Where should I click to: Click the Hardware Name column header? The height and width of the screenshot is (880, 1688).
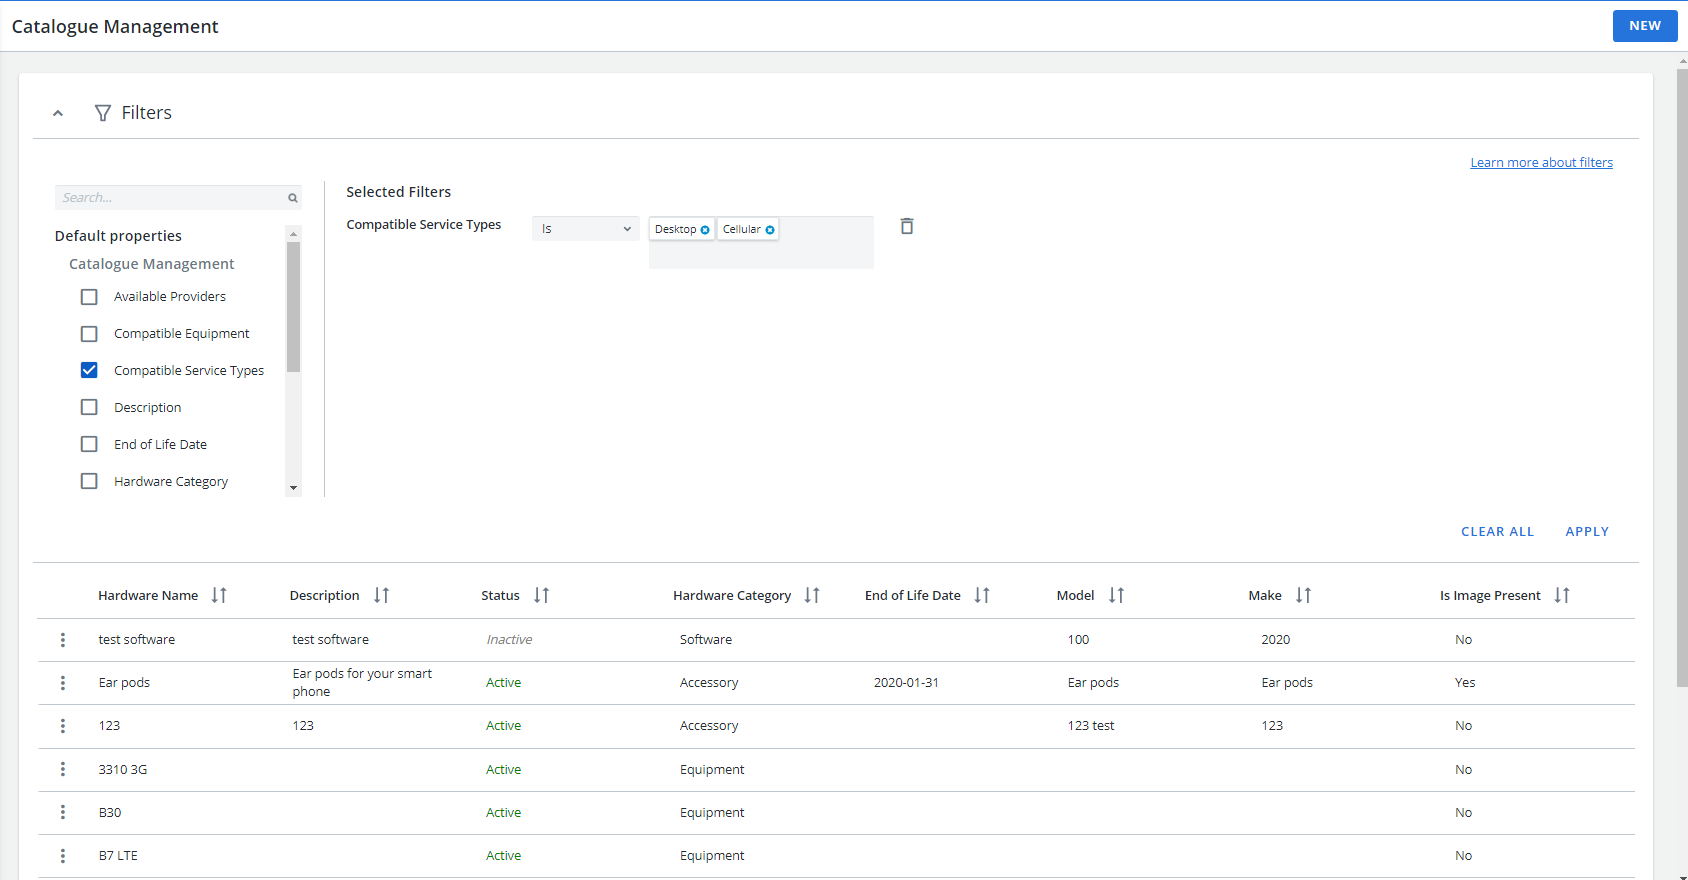click(x=148, y=595)
